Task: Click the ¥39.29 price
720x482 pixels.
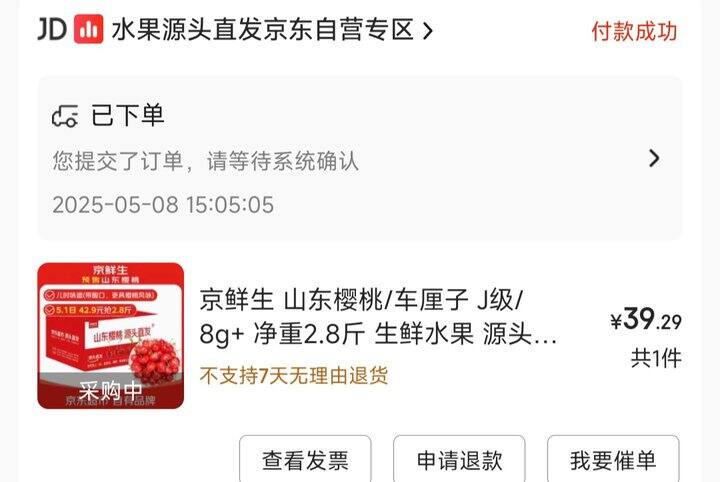Action: click(x=646, y=319)
